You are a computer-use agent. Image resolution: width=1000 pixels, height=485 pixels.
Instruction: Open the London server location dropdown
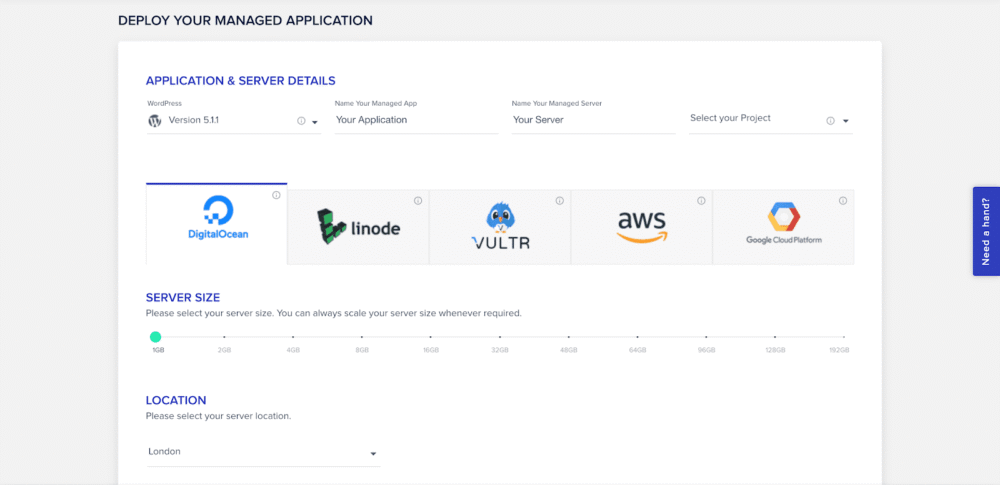(373, 454)
